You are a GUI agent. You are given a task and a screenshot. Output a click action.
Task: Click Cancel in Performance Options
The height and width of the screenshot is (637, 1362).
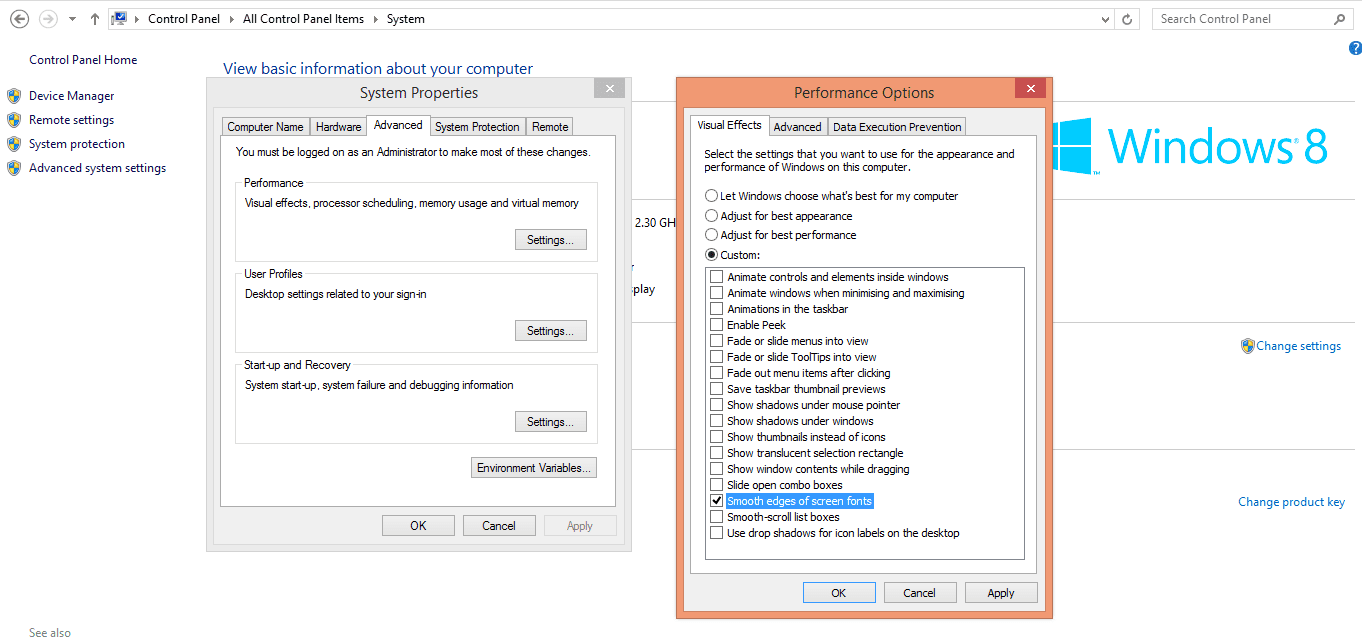coord(920,593)
